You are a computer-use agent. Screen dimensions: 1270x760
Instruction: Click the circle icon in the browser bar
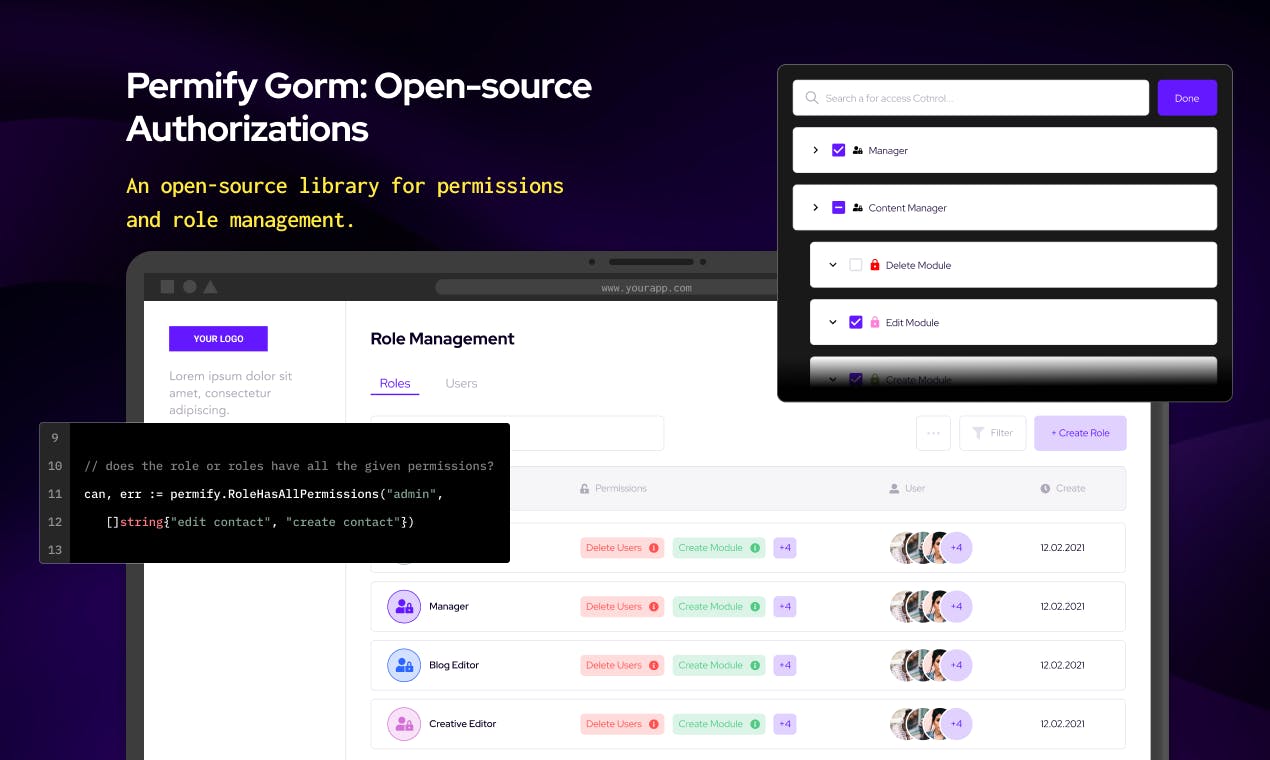189,287
